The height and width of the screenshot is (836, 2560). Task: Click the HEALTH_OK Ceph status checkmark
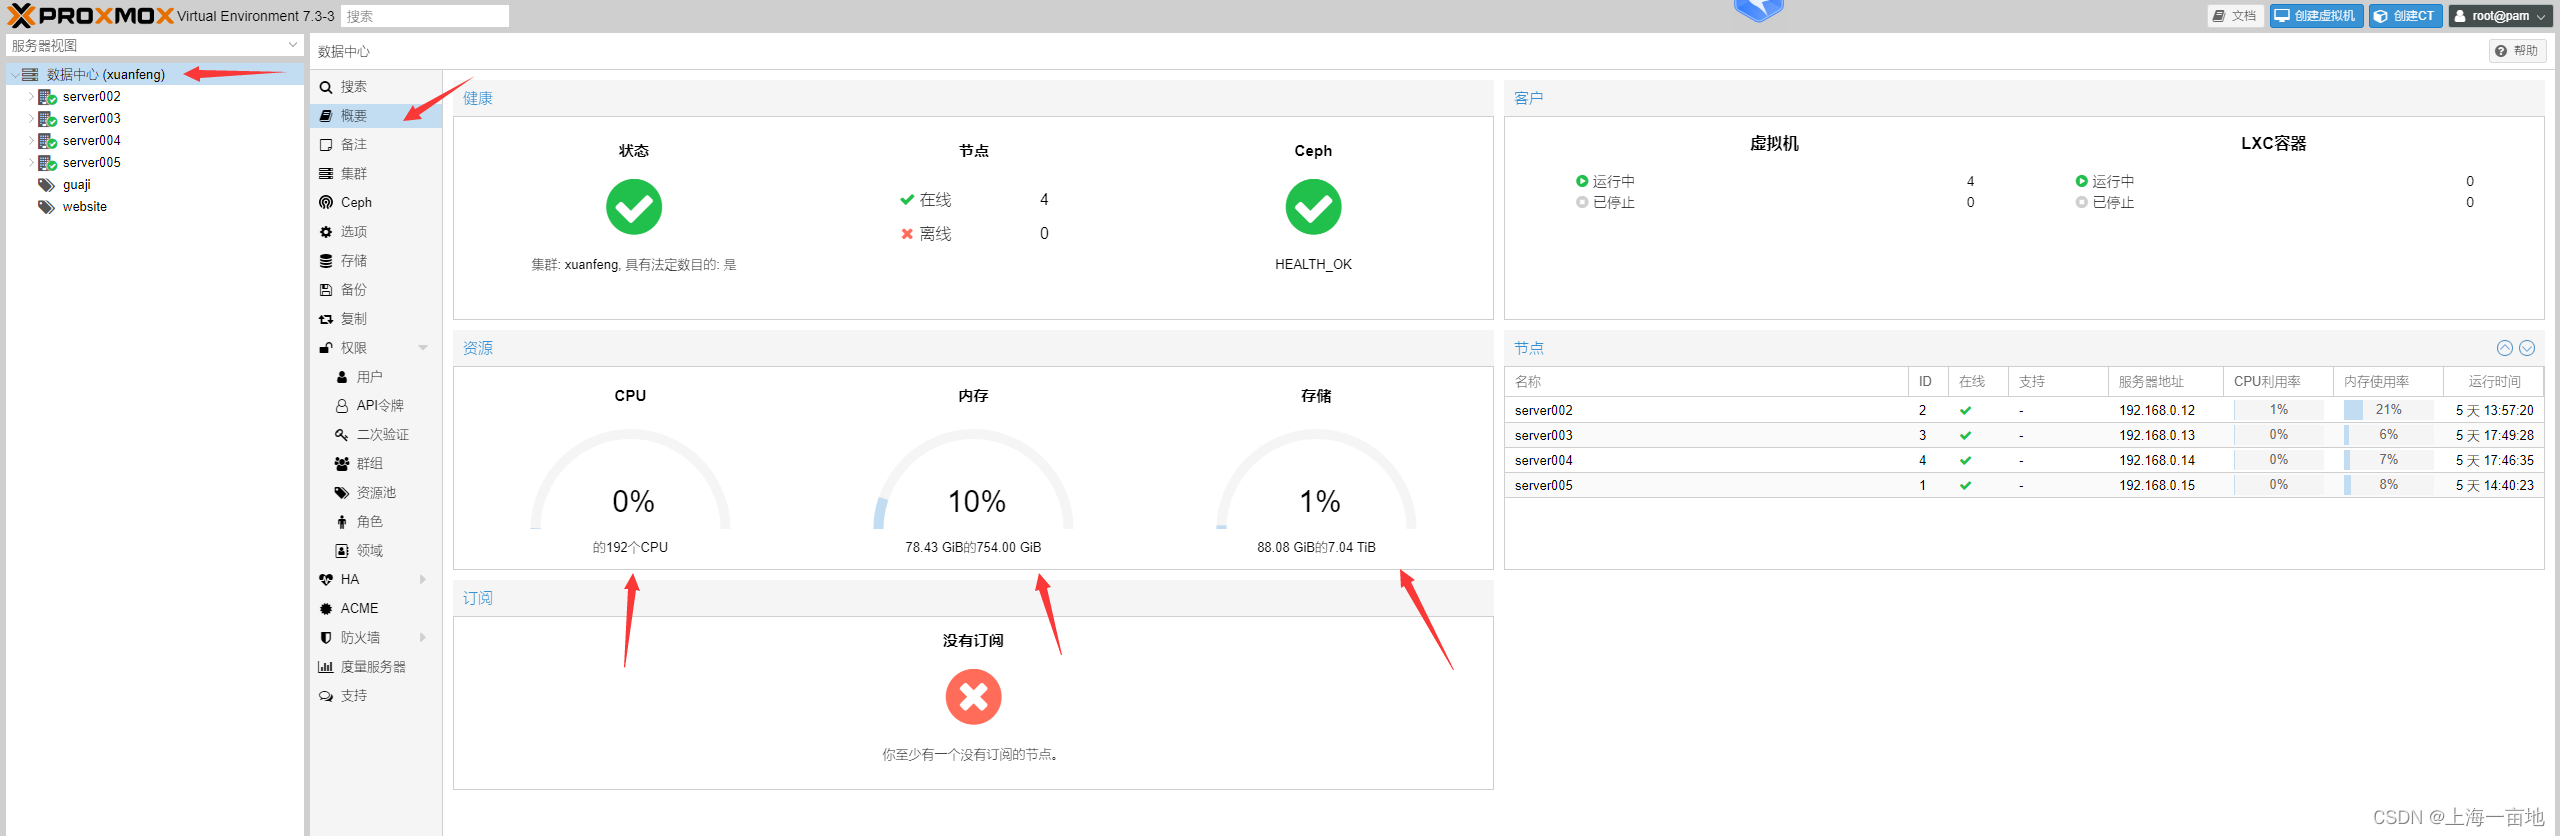[x=1313, y=207]
